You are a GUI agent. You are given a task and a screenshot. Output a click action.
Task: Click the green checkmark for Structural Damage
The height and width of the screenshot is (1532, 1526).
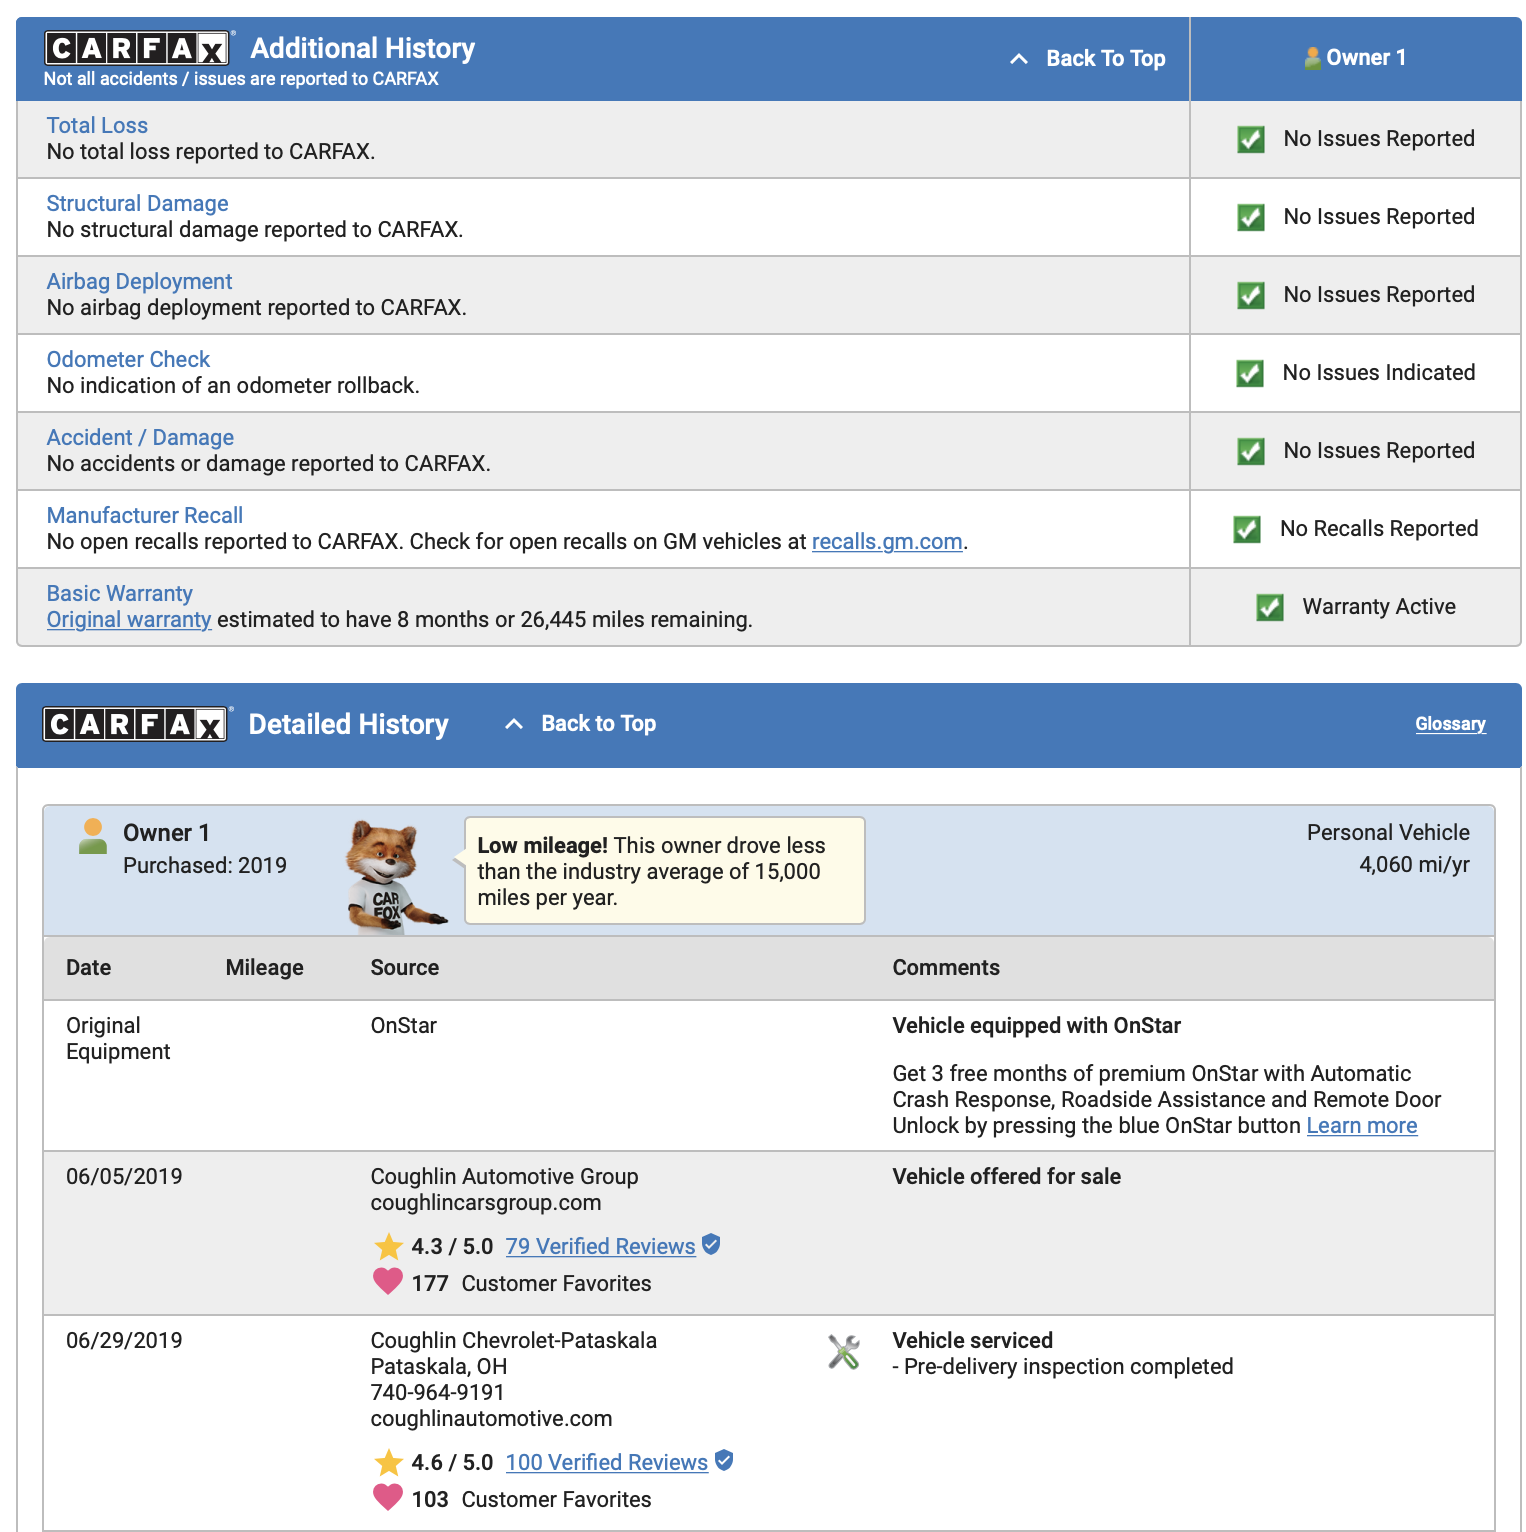(1250, 217)
